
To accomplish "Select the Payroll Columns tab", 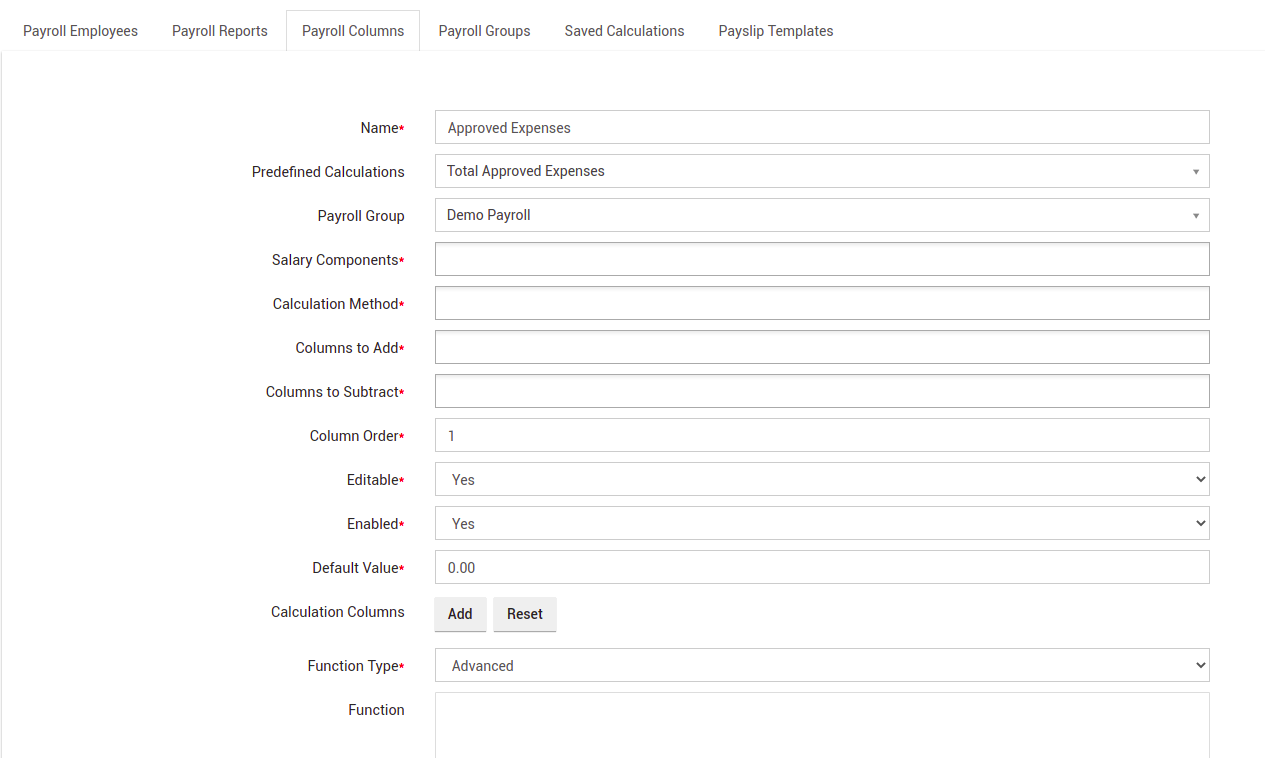I will (353, 31).
